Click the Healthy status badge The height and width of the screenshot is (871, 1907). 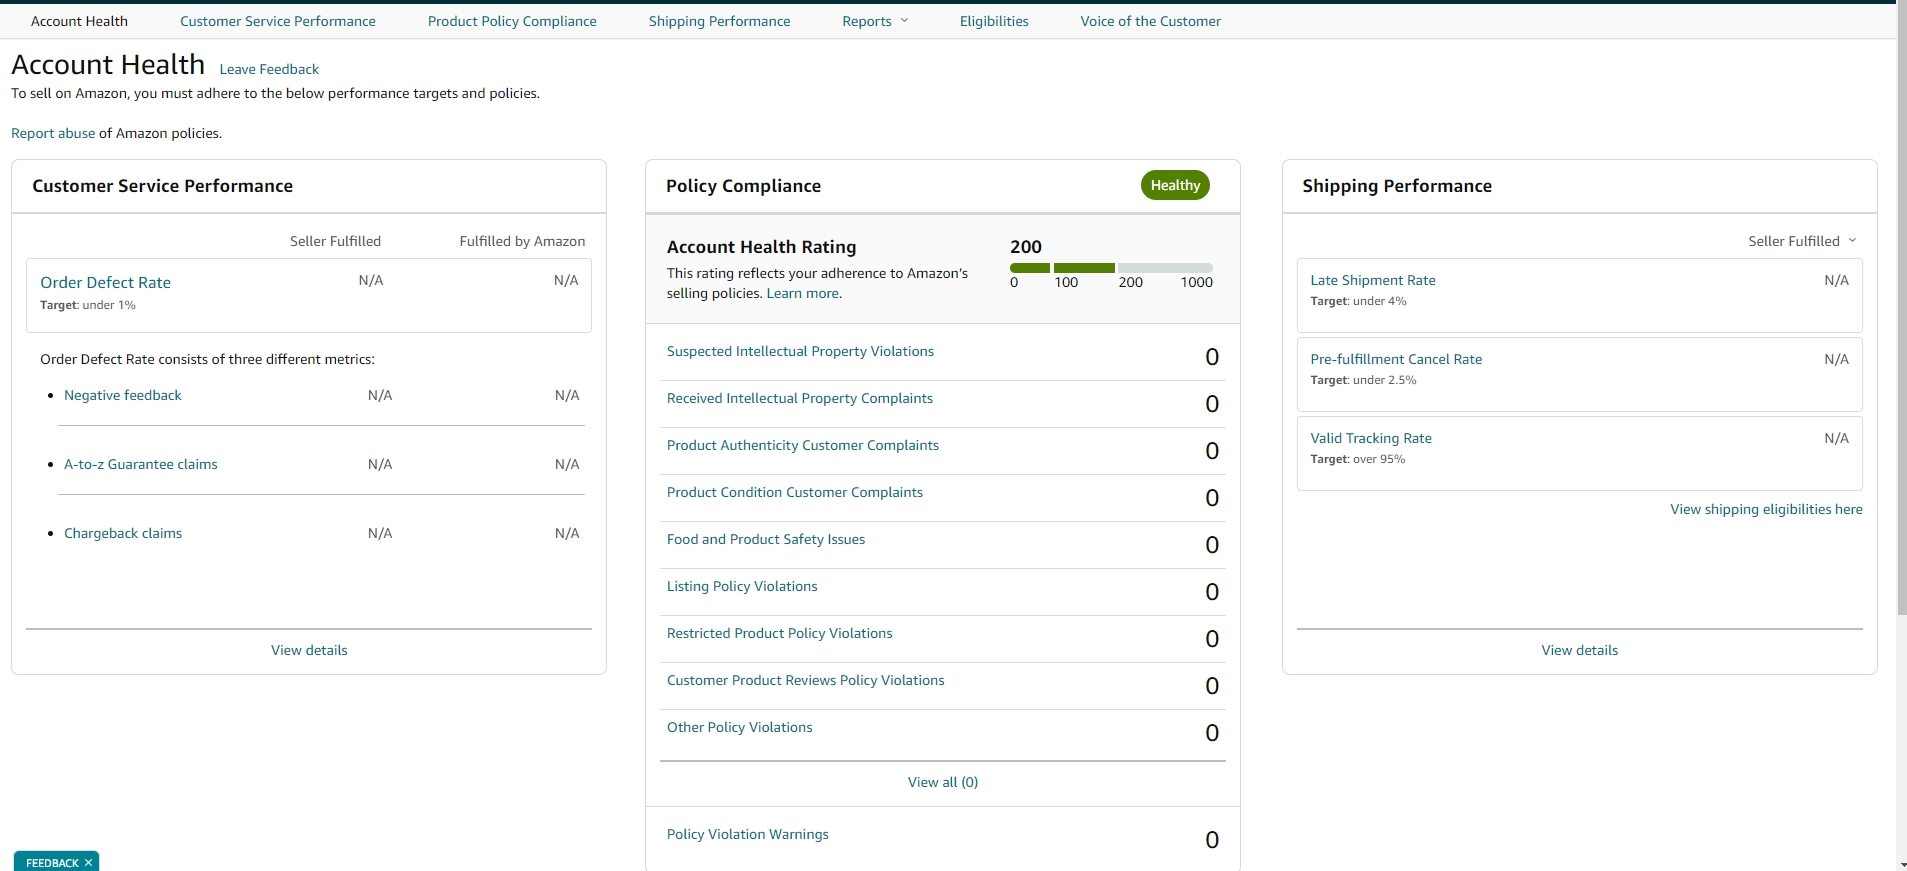(x=1175, y=185)
